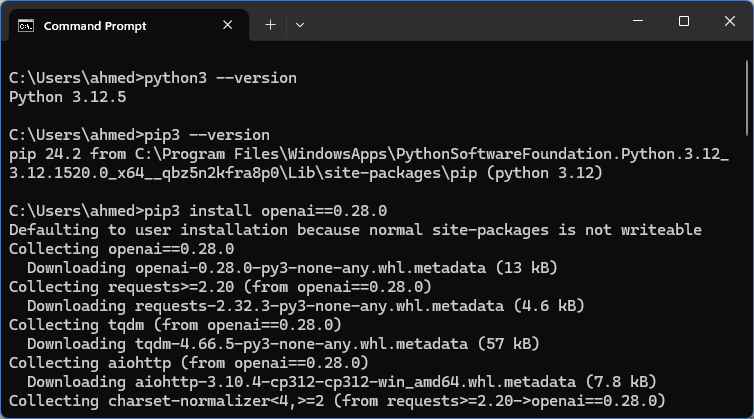Minimize the terminal window
This screenshot has height=419, width=754.
coord(636,21)
